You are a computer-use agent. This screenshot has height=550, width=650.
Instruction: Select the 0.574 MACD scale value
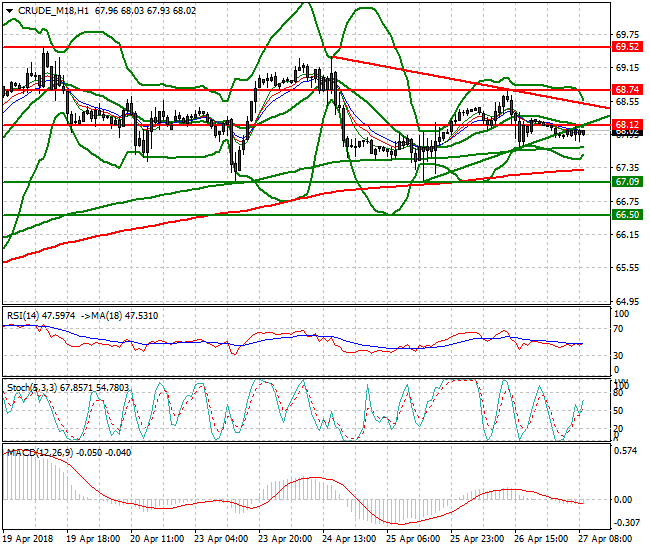(626, 451)
